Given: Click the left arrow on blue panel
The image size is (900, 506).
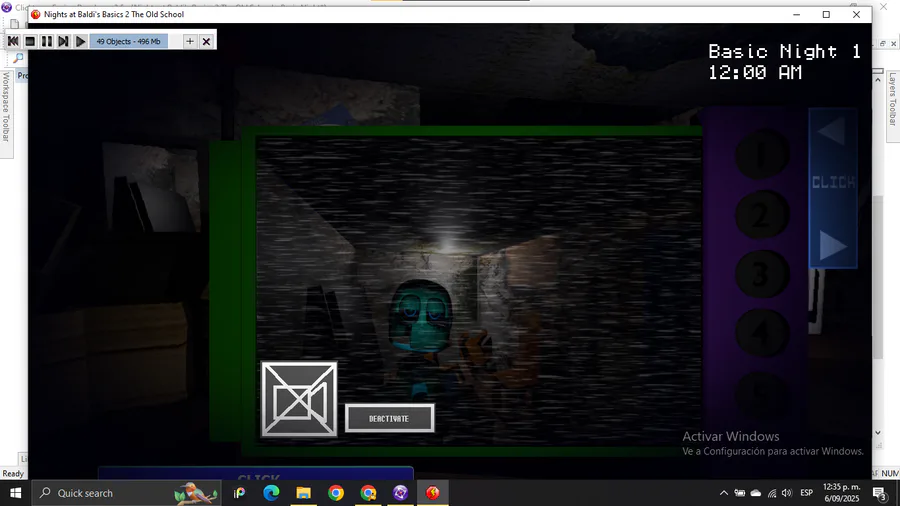Looking at the screenshot, I should pos(832,132).
